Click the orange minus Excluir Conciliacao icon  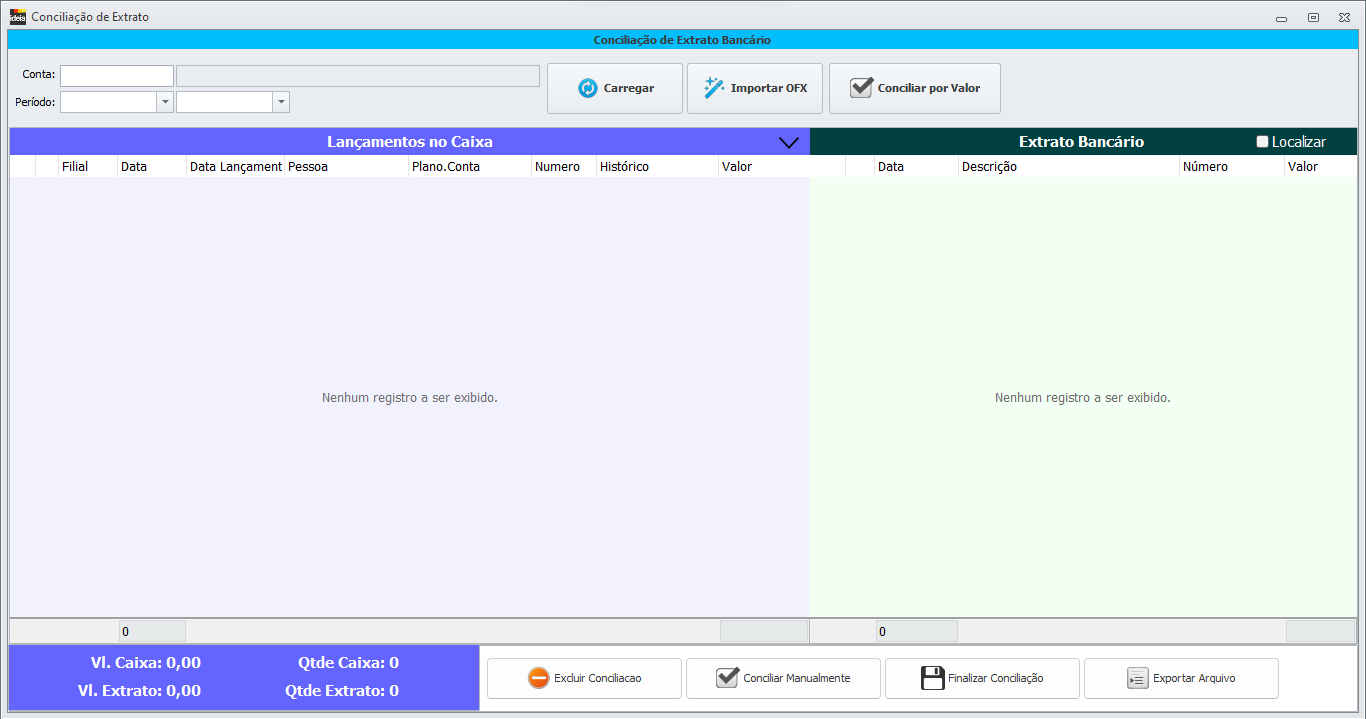(x=538, y=678)
